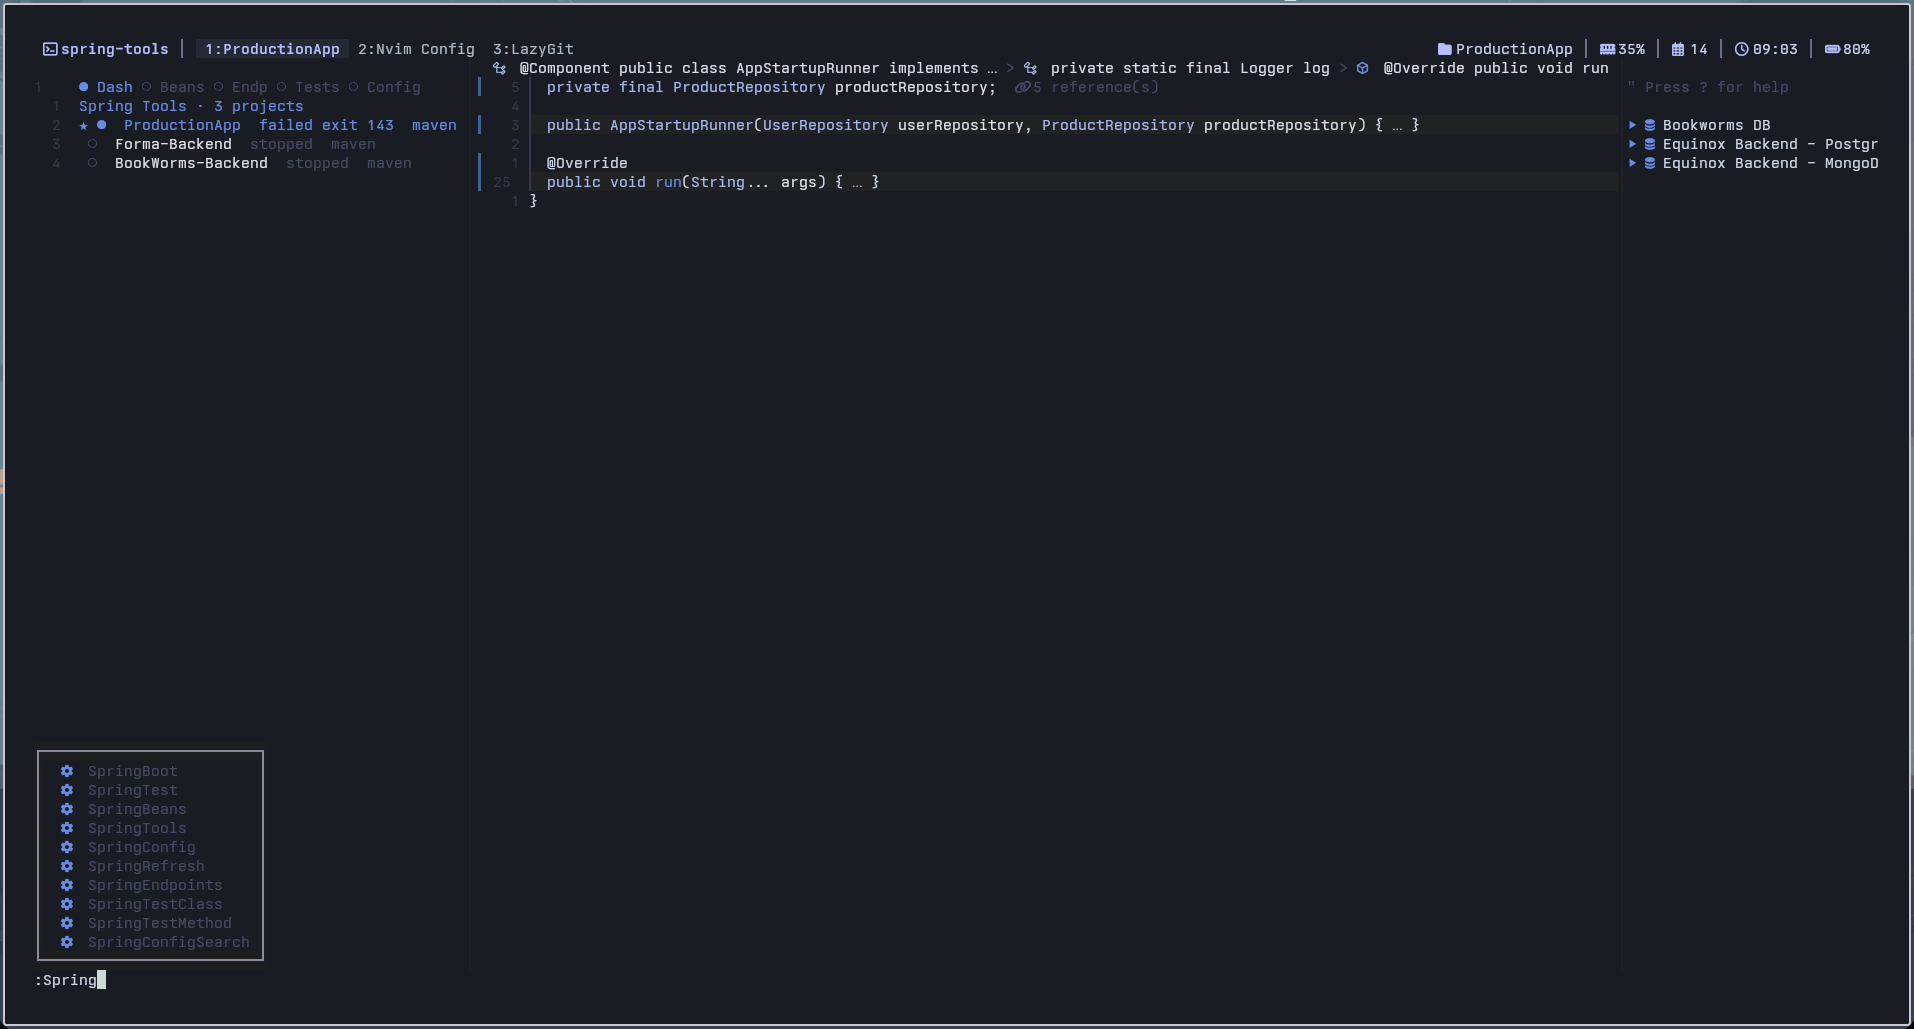Click database icon for Equinox Backend - MongoD
This screenshot has width=1914, height=1029.
coord(1650,163)
